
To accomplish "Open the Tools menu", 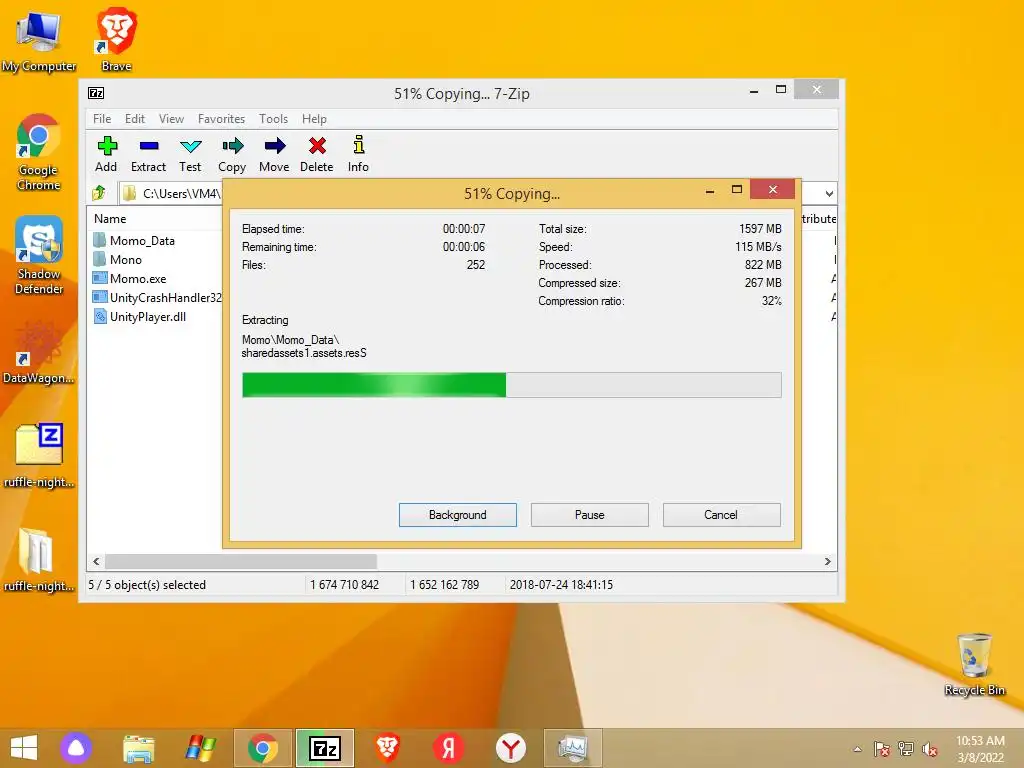I will [x=273, y=119].
